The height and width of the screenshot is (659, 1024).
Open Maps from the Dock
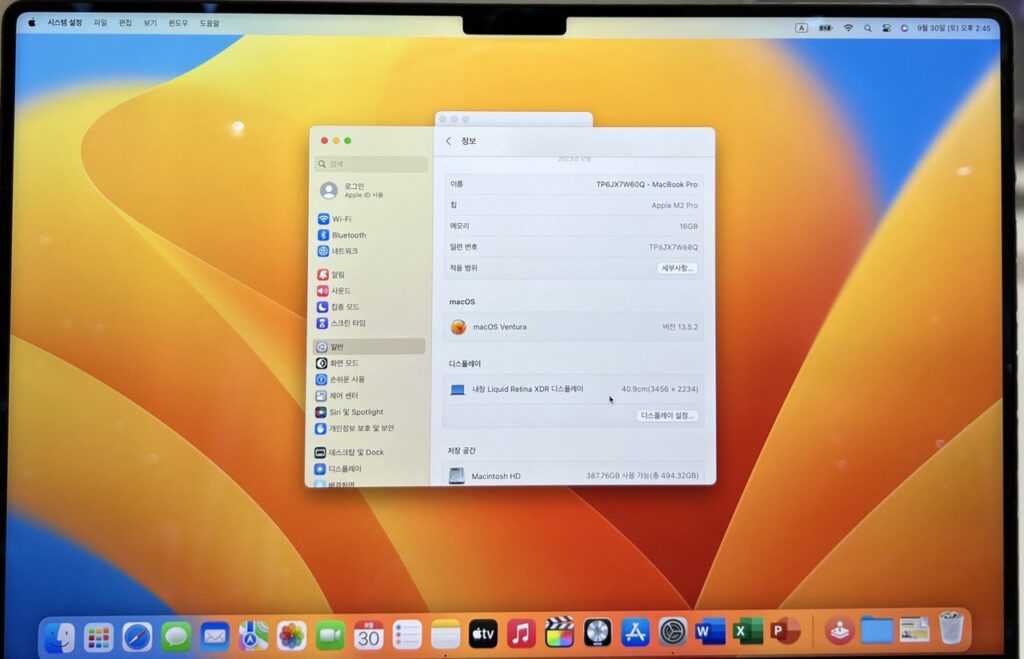point(253,635)
